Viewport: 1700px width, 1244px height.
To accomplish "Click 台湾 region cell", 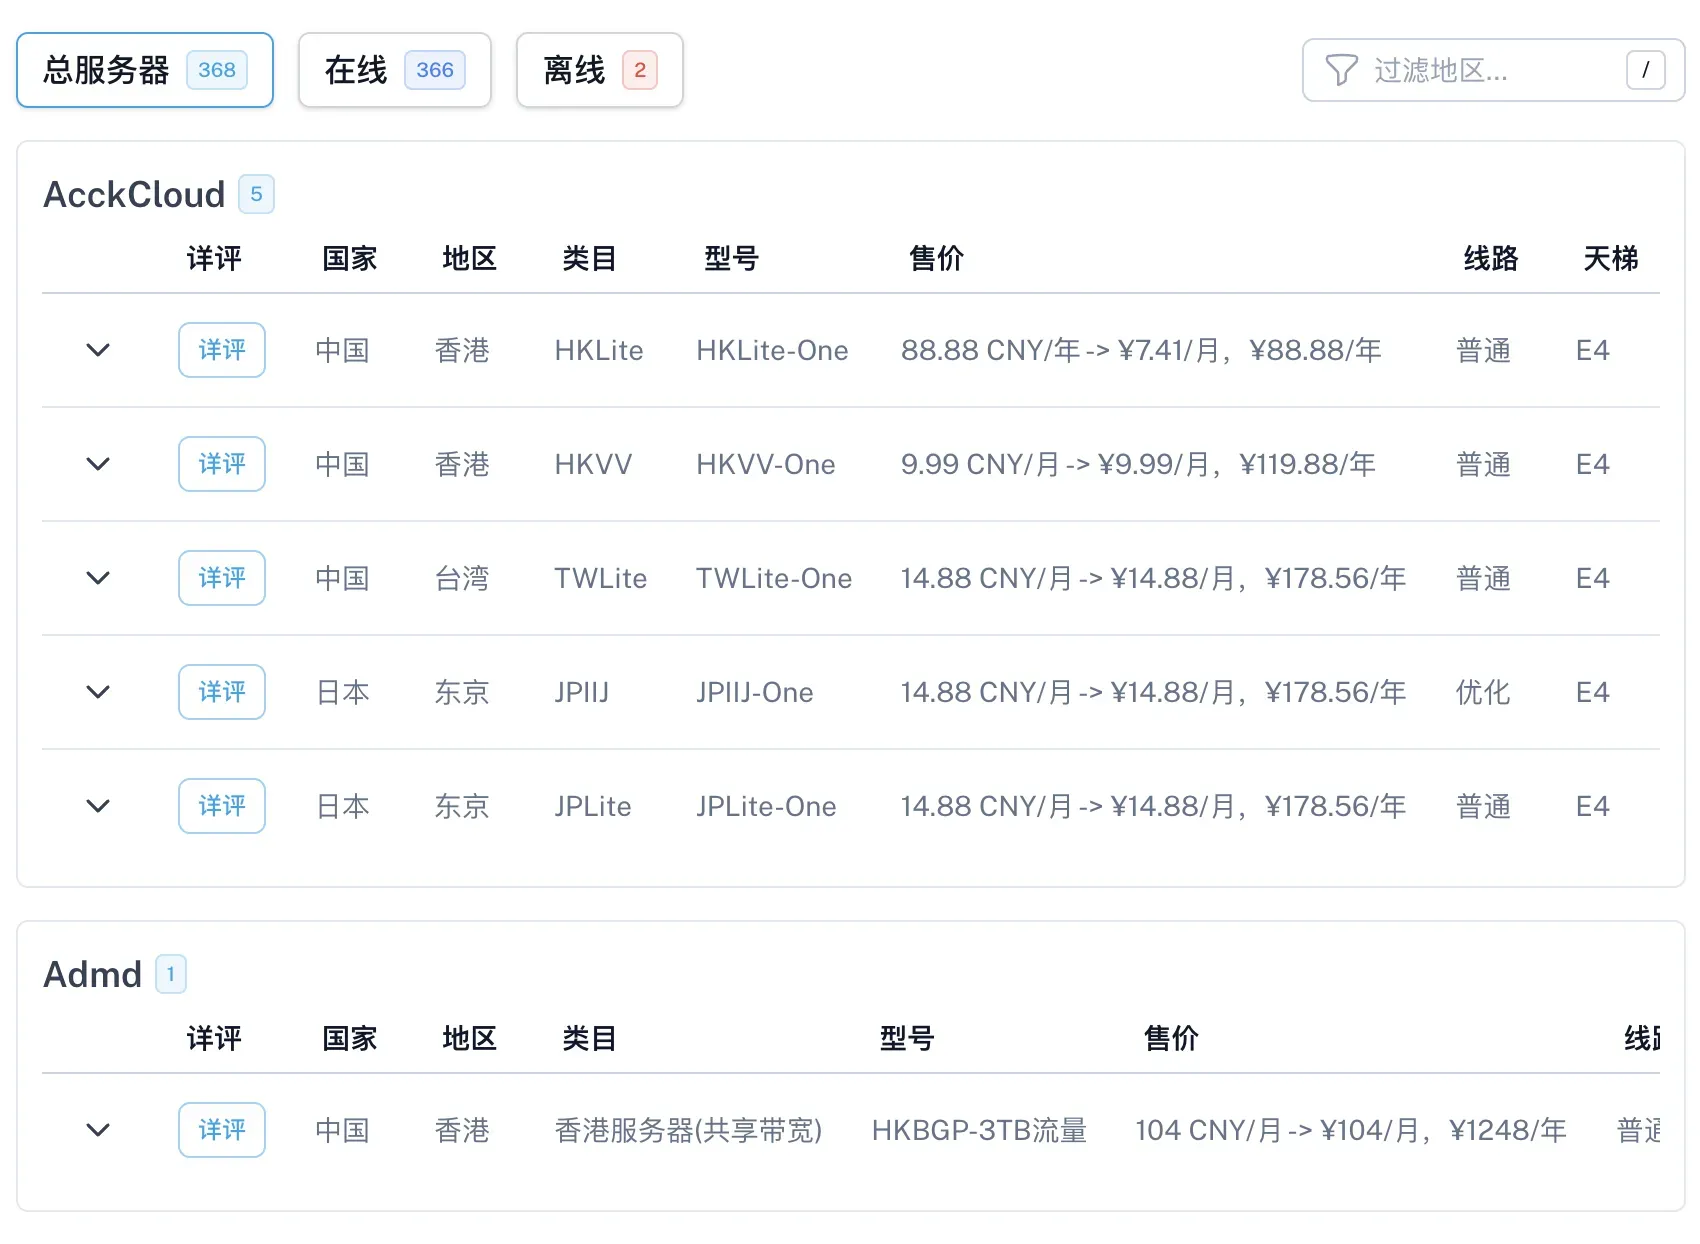I will pos(462,578).
